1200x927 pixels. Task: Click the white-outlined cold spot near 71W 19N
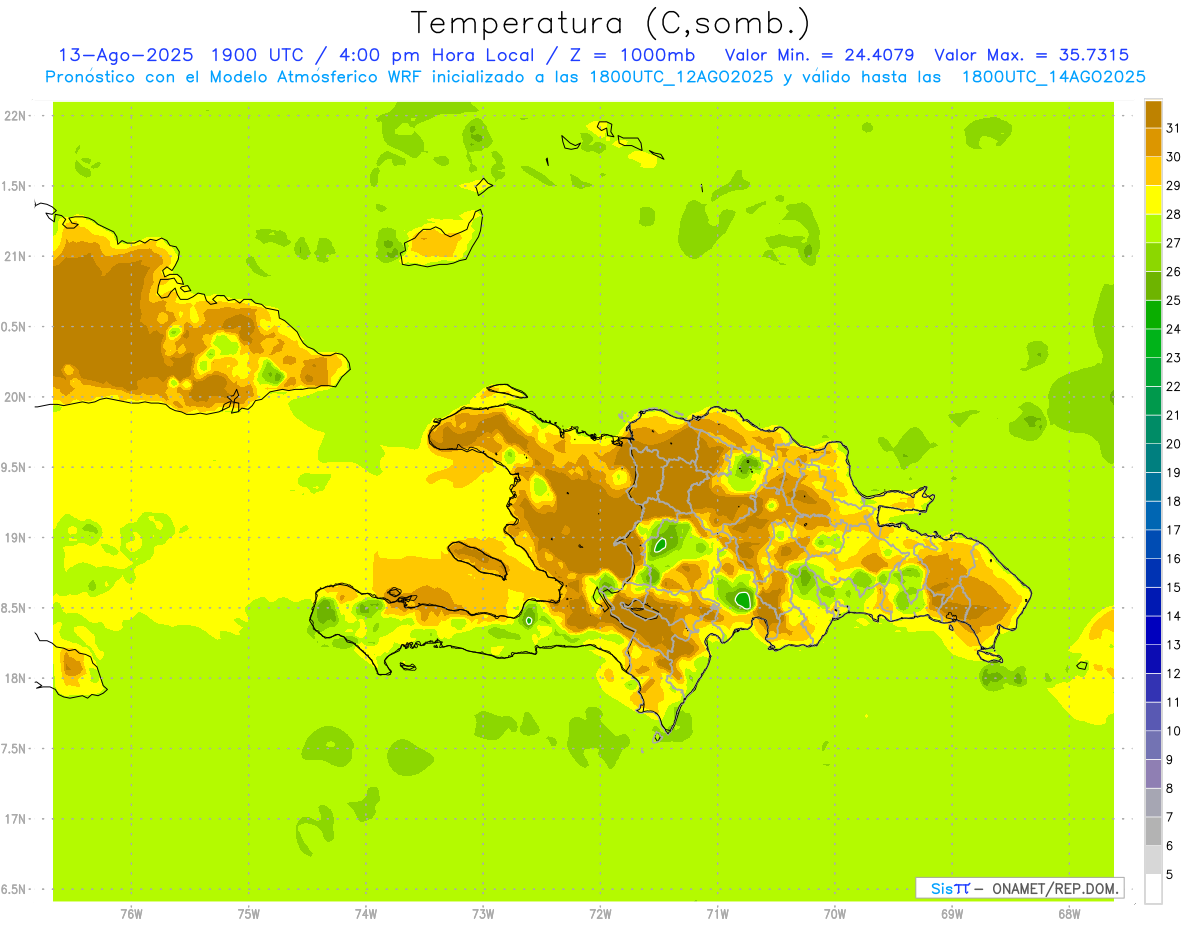pos(660,545)
